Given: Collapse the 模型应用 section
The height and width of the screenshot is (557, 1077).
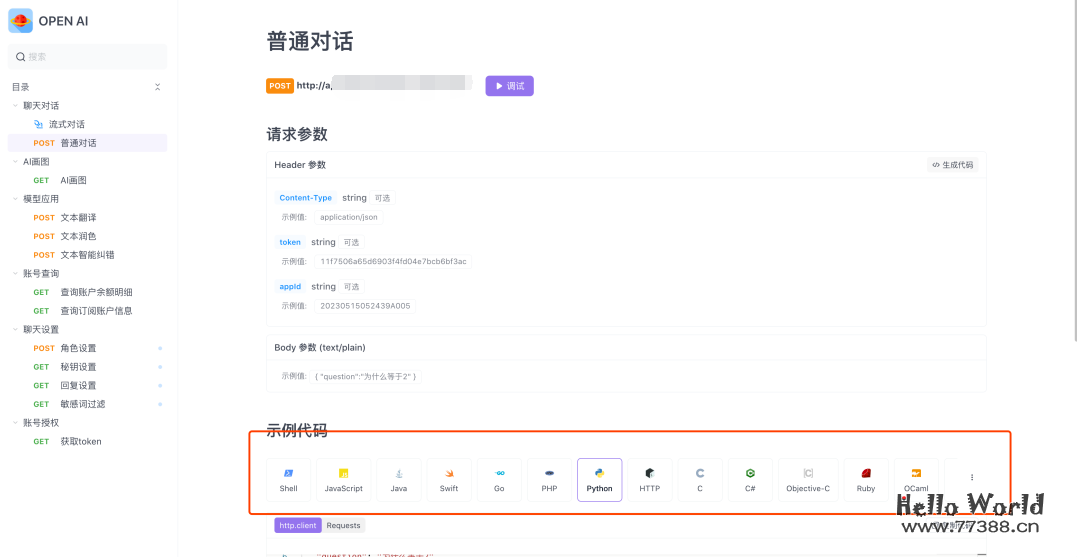Looking at the screenshot, I should click(x=16, y=198).
